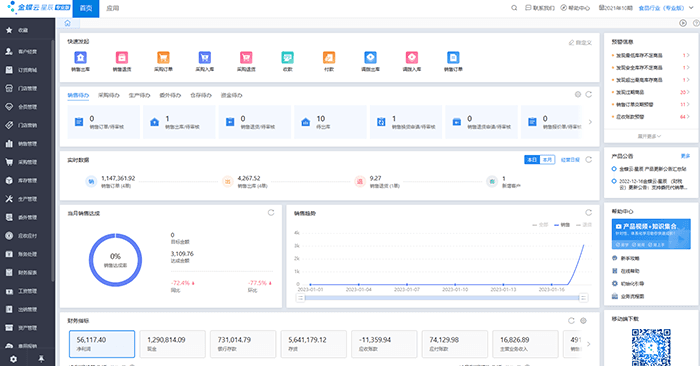Open 调拨出库 blue quick launch icon

tap(370, 58)
